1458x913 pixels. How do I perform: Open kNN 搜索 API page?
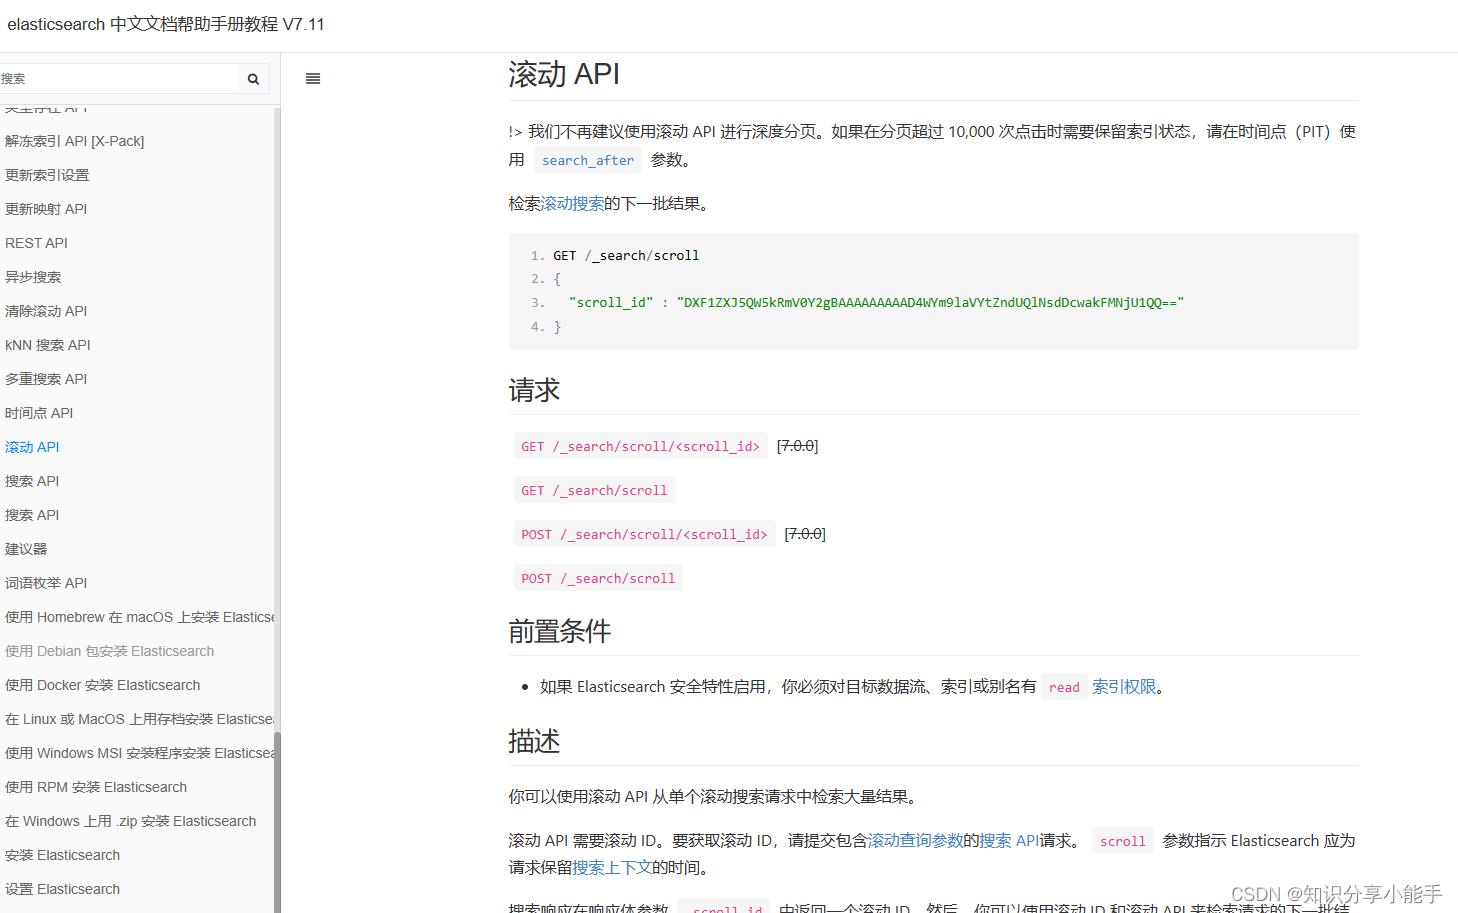pyautogui.click(x=48, y=345)
